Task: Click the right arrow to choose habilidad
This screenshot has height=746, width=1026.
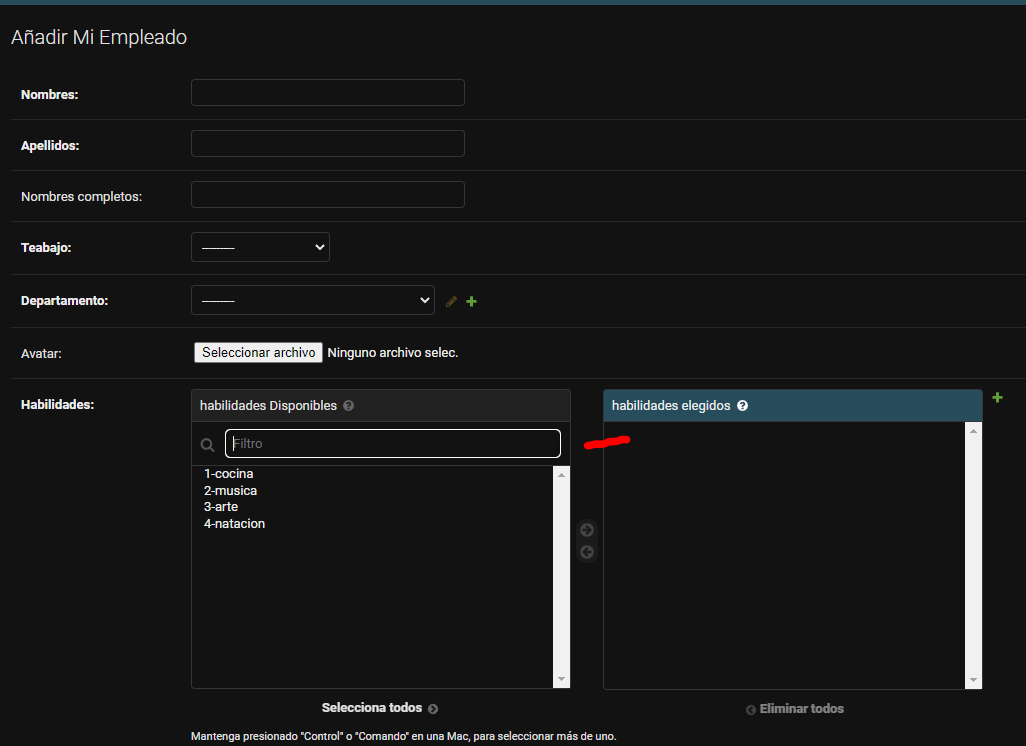Action: [x=587, y=530]
